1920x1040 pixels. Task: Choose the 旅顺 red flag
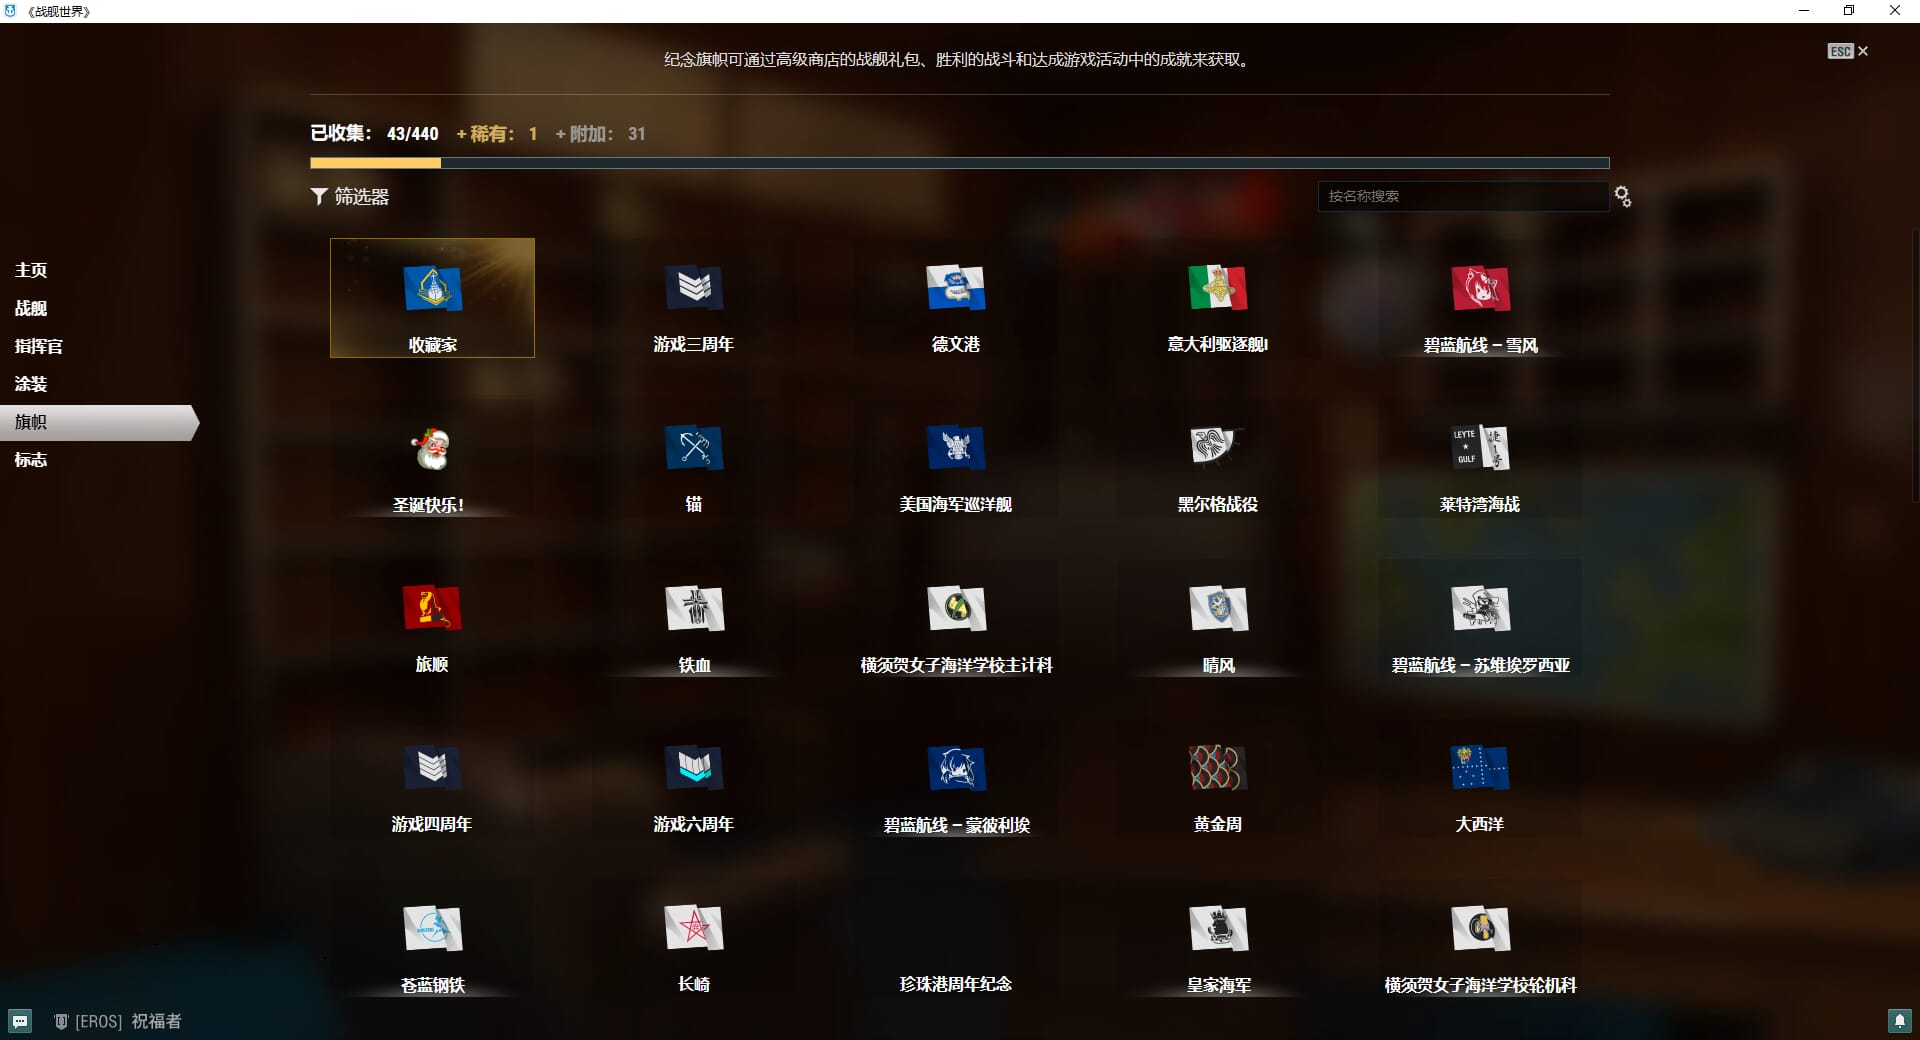coord(431,609)
